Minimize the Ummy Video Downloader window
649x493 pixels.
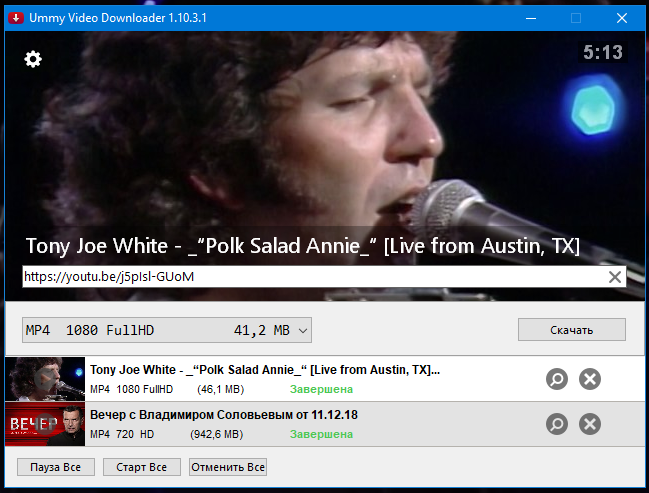point(531,18)
